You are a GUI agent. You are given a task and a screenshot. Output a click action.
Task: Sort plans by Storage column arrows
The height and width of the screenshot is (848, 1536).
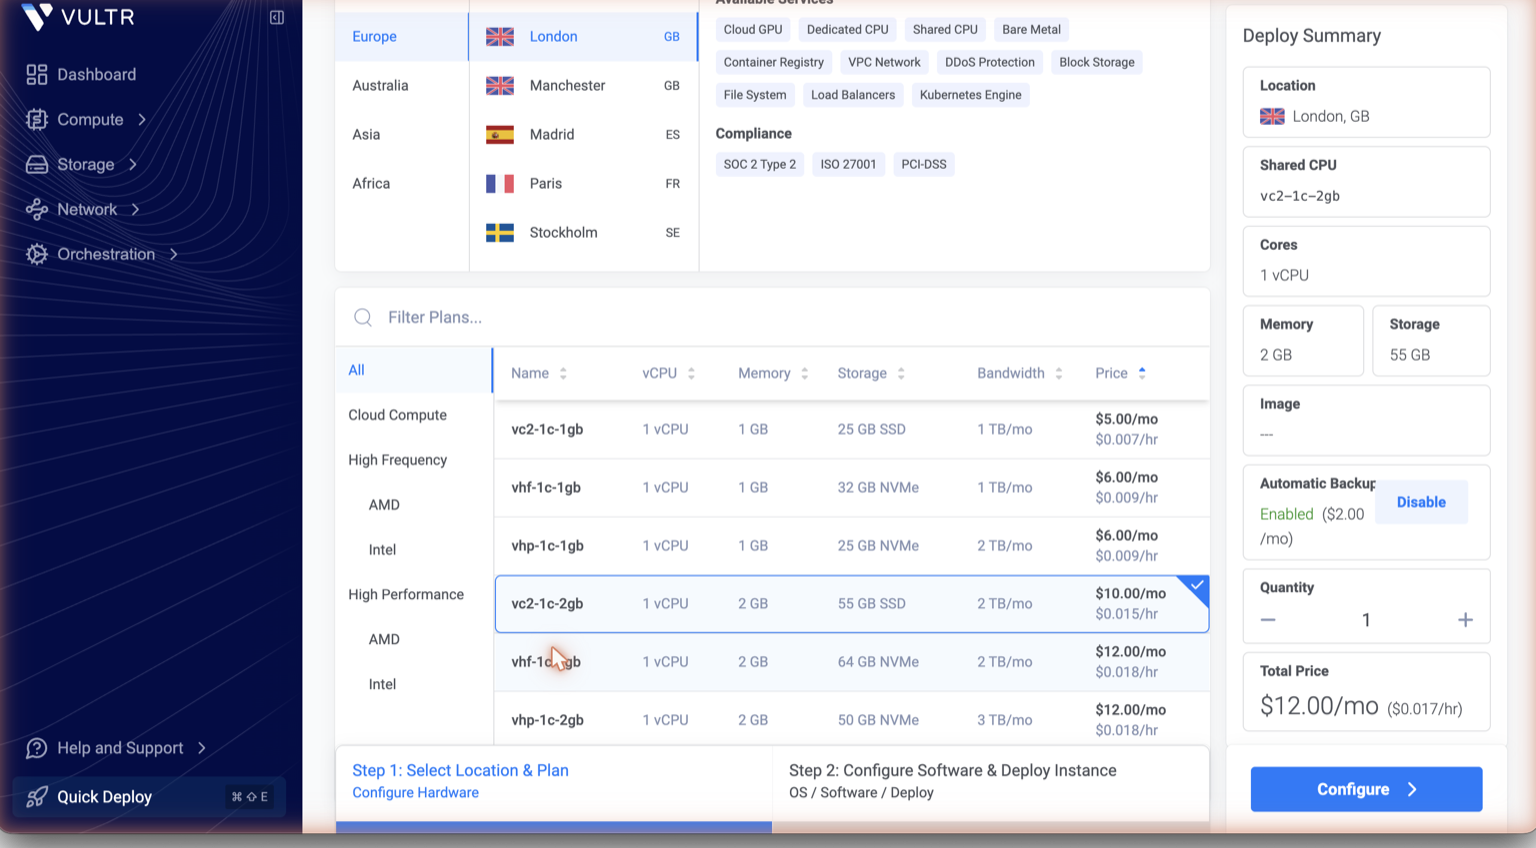coord(901,373)
